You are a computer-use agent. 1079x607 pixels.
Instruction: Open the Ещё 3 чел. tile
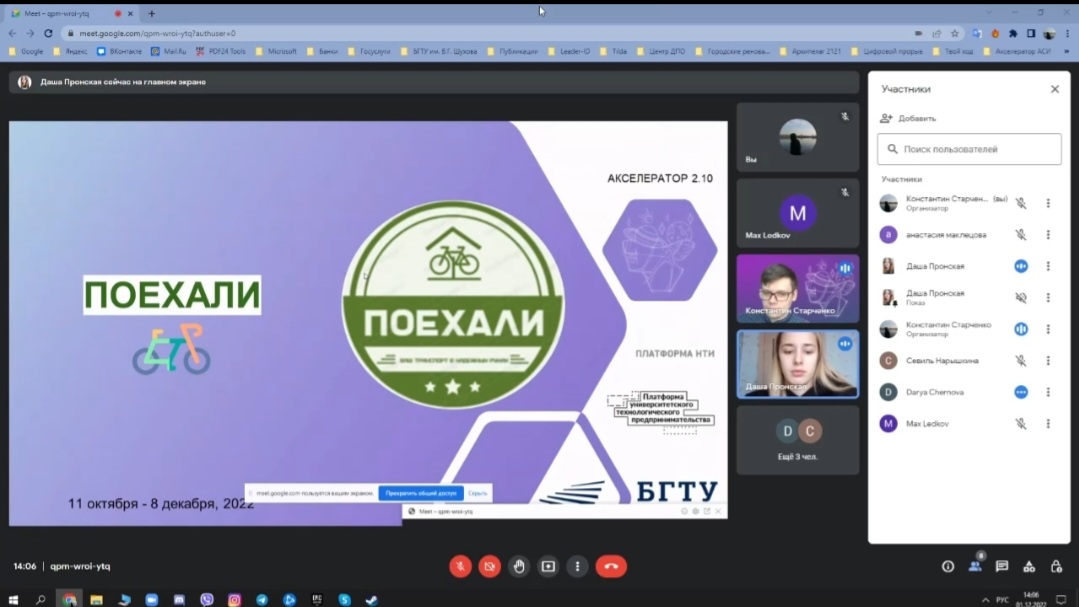coord(798,440)
